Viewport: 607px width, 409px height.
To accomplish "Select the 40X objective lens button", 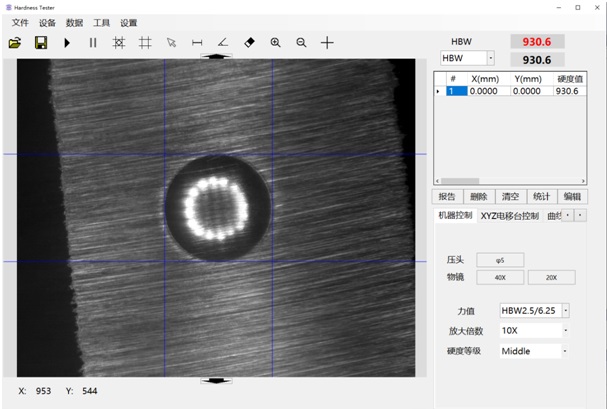I will [x=500, y=277].
